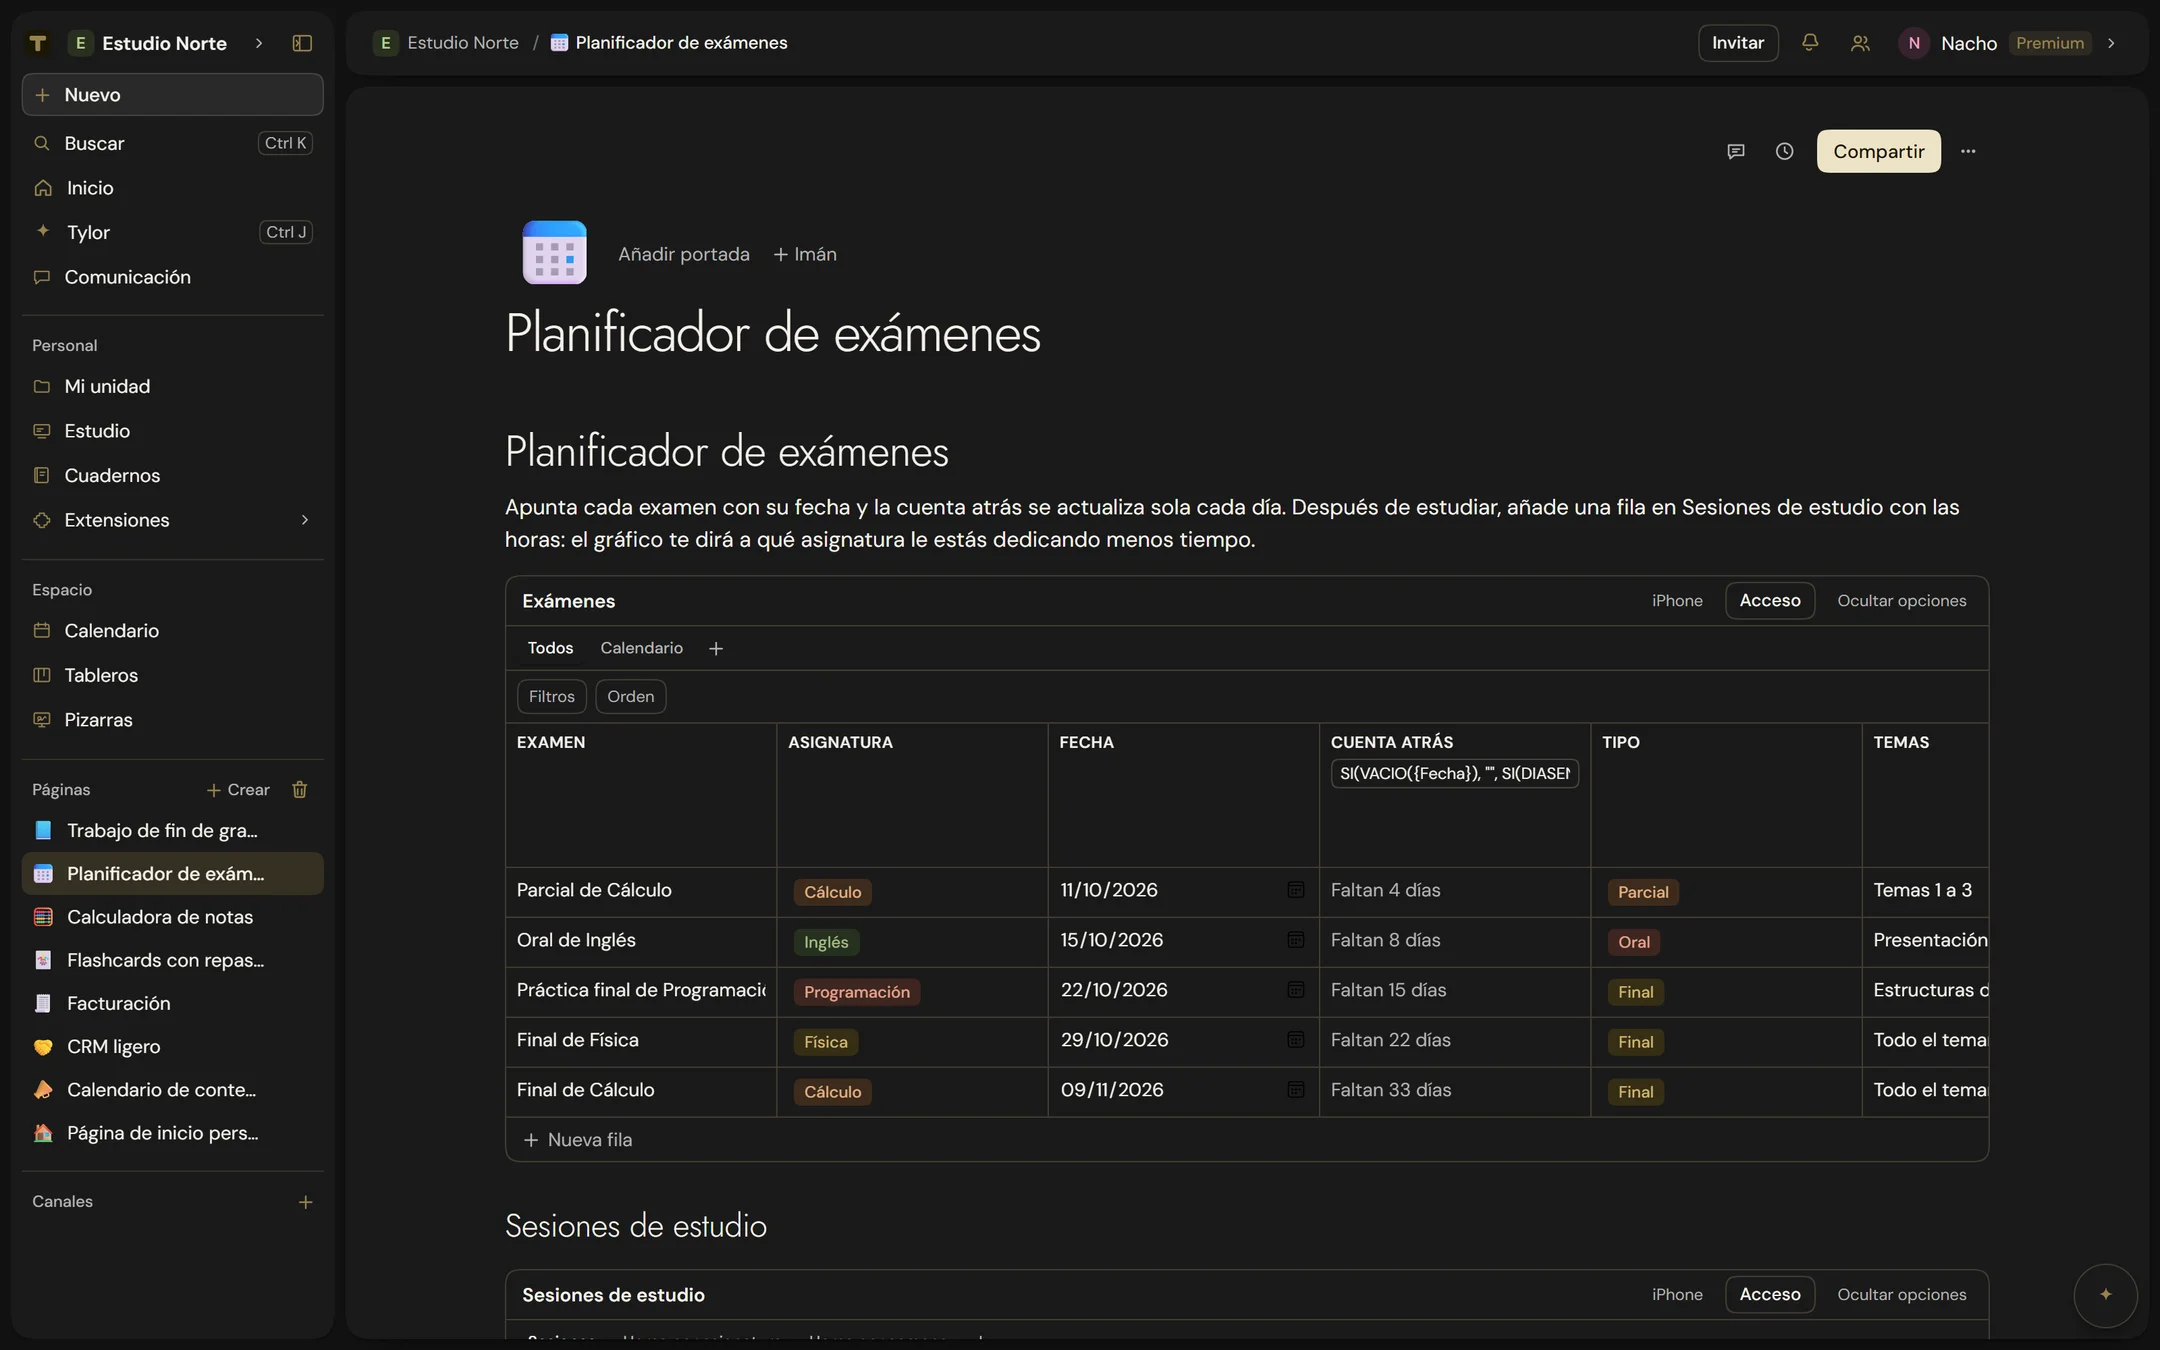Open Calculadora de notas page
Viewport: 2160px width, 1350px height.
coord(172,917)
